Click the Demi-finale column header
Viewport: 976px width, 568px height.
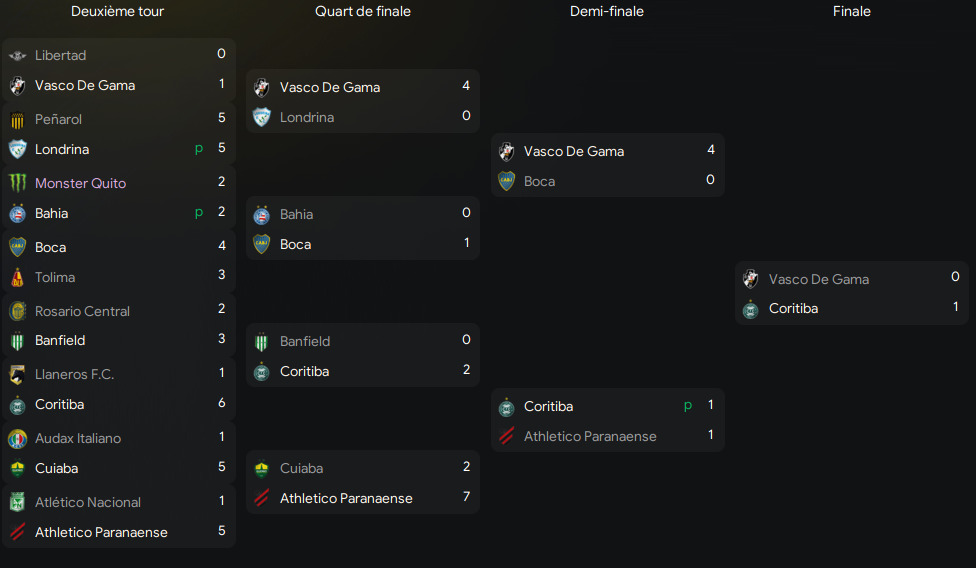click(x=607, y=12)
